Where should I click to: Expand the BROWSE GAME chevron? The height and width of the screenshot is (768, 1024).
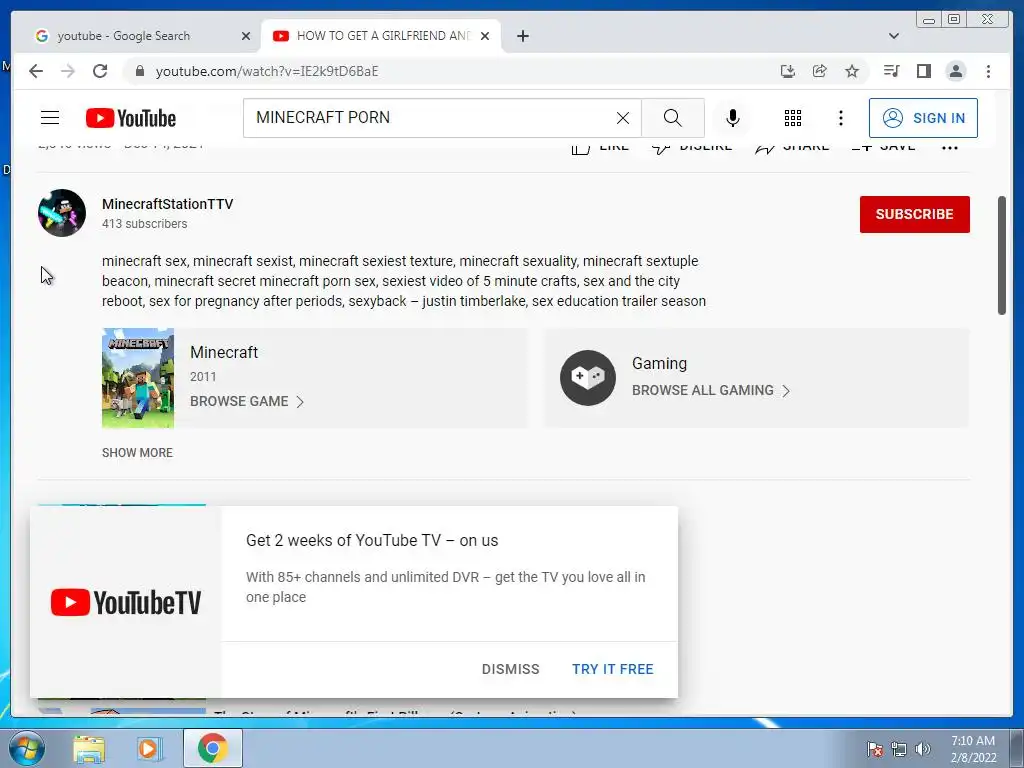pos(300,402)
